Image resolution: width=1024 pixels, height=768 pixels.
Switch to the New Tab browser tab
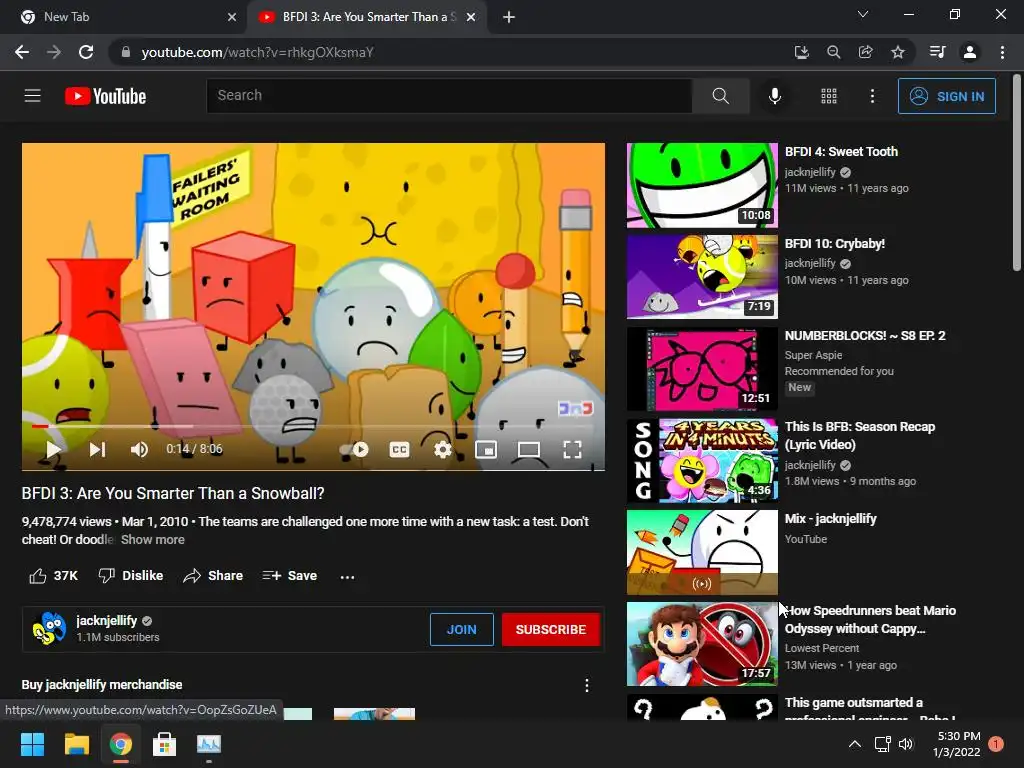(124, 17)
